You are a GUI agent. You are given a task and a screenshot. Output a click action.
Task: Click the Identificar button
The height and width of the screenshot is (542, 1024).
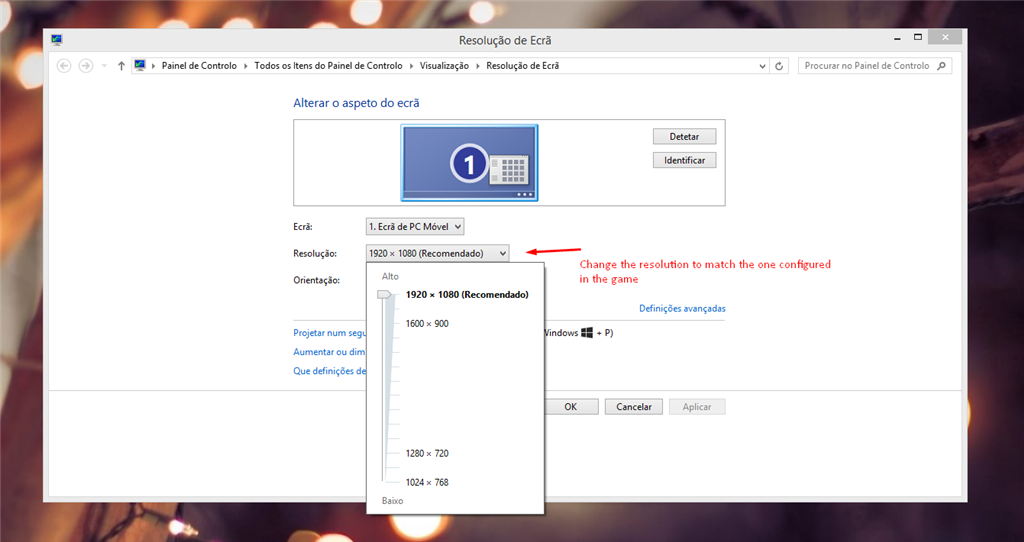click(x=684, y=160)
